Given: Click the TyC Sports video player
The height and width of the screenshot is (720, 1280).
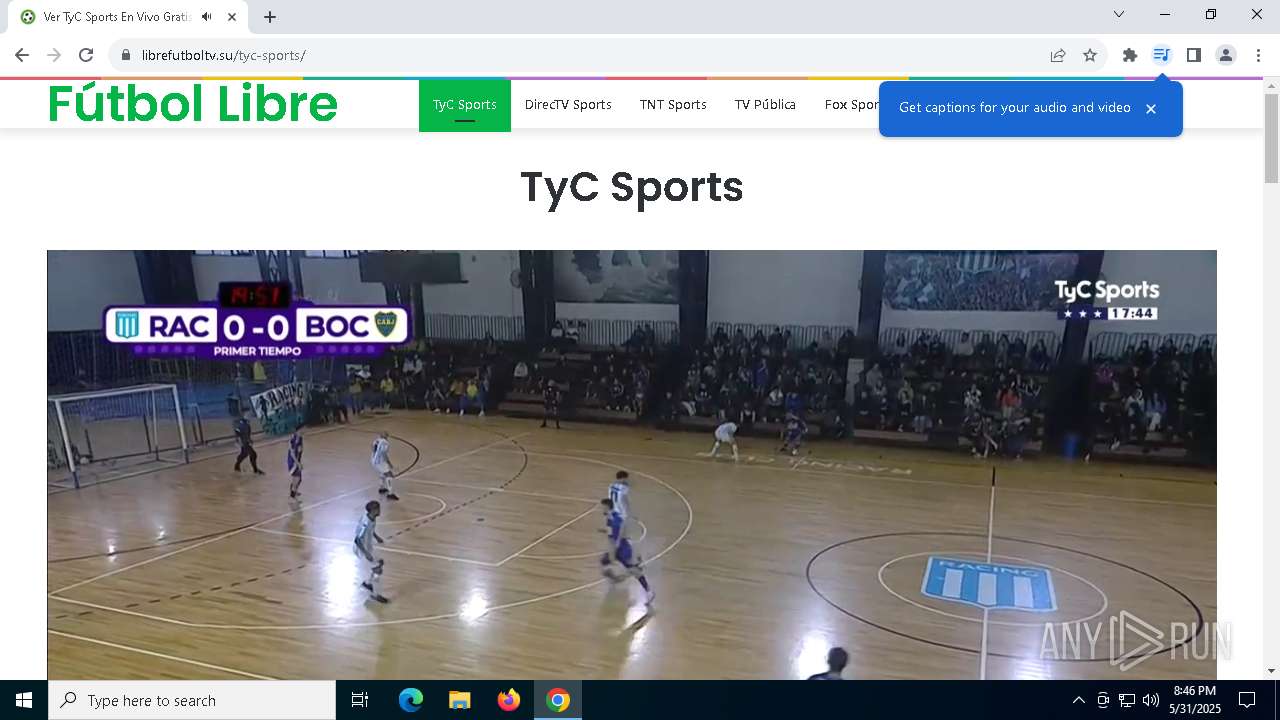Looking at the screenshot, I should point(632,465).
